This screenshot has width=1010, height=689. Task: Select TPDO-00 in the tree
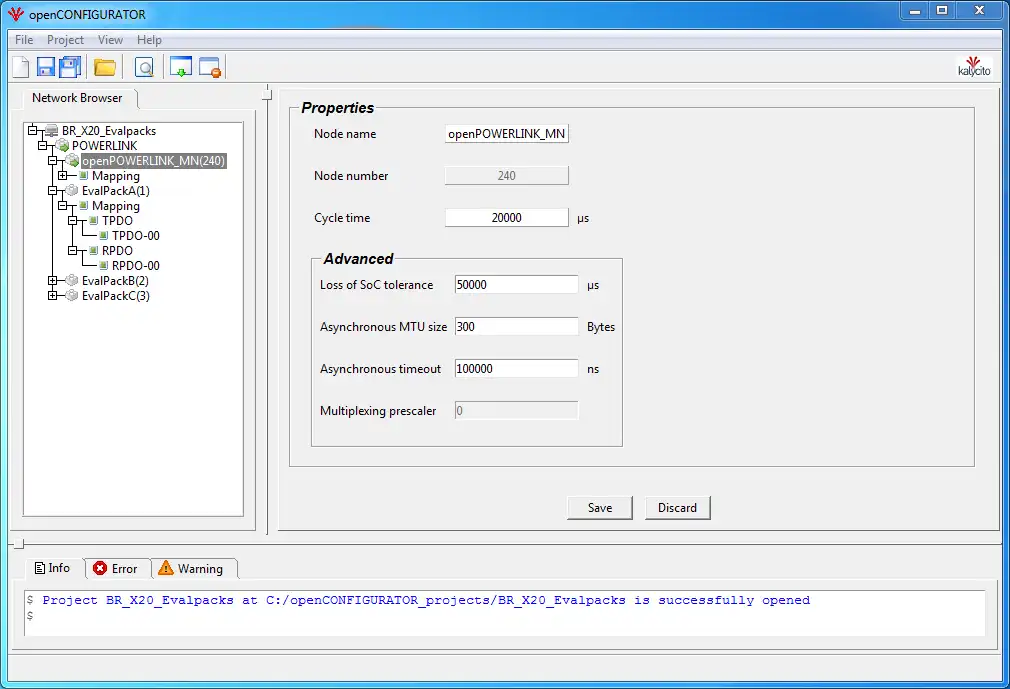click(x=136, y=236)
